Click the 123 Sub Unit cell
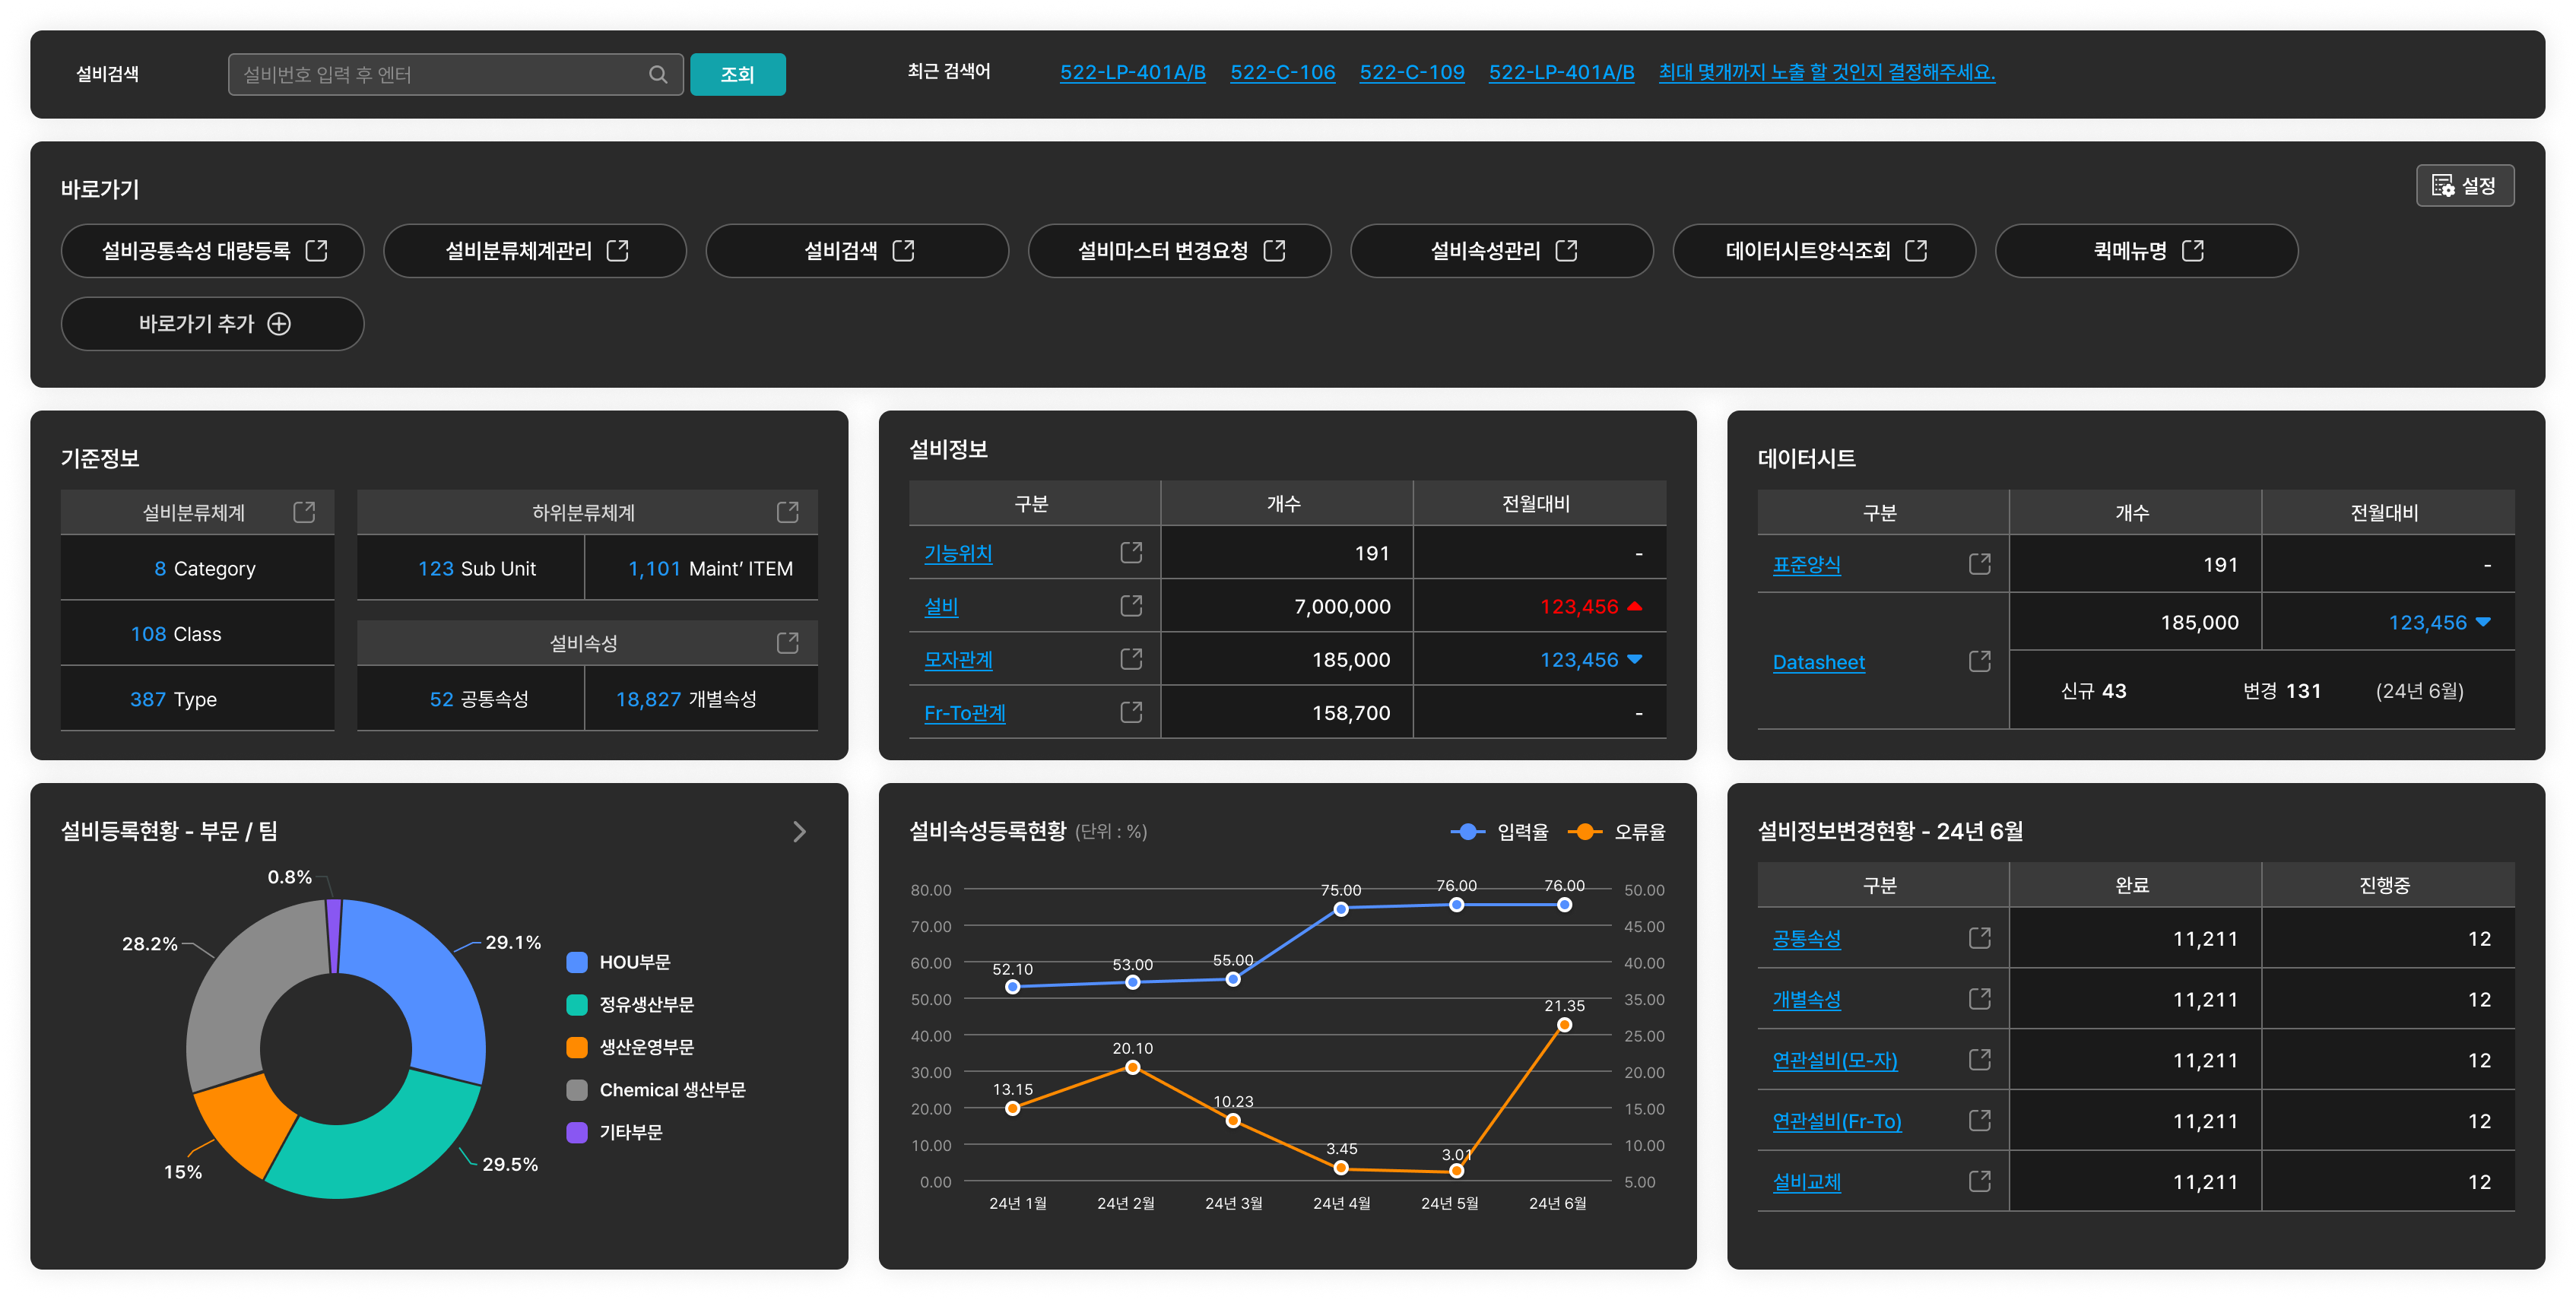The height and width of the screenshot is (1300, 2576). click(x=470, y=568)
